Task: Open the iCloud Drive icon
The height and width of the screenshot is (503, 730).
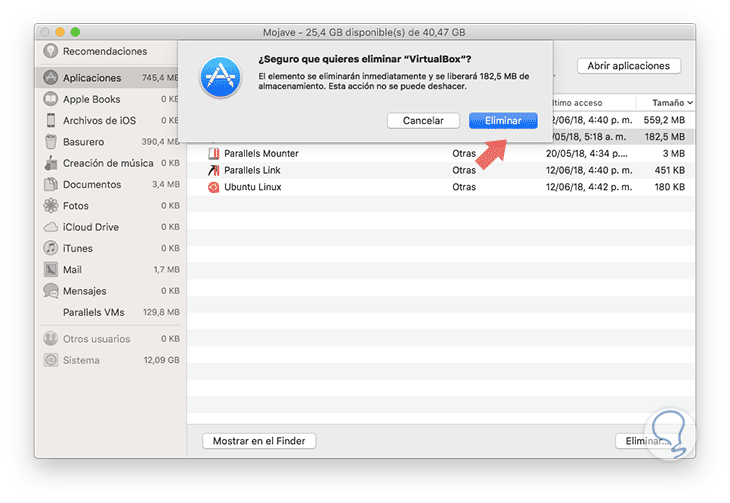Action: point(50,227)
